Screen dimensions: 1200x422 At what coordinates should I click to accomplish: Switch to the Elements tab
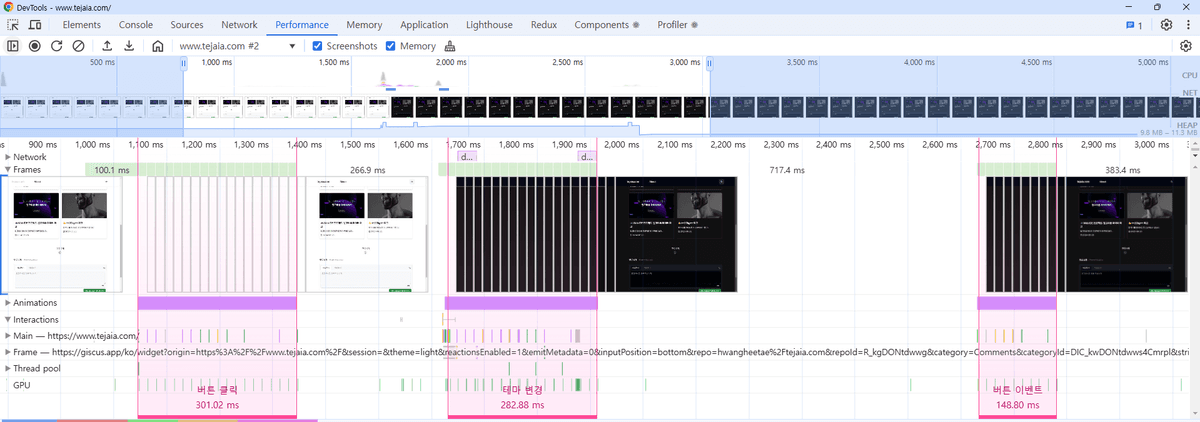(x=82, y=24)
